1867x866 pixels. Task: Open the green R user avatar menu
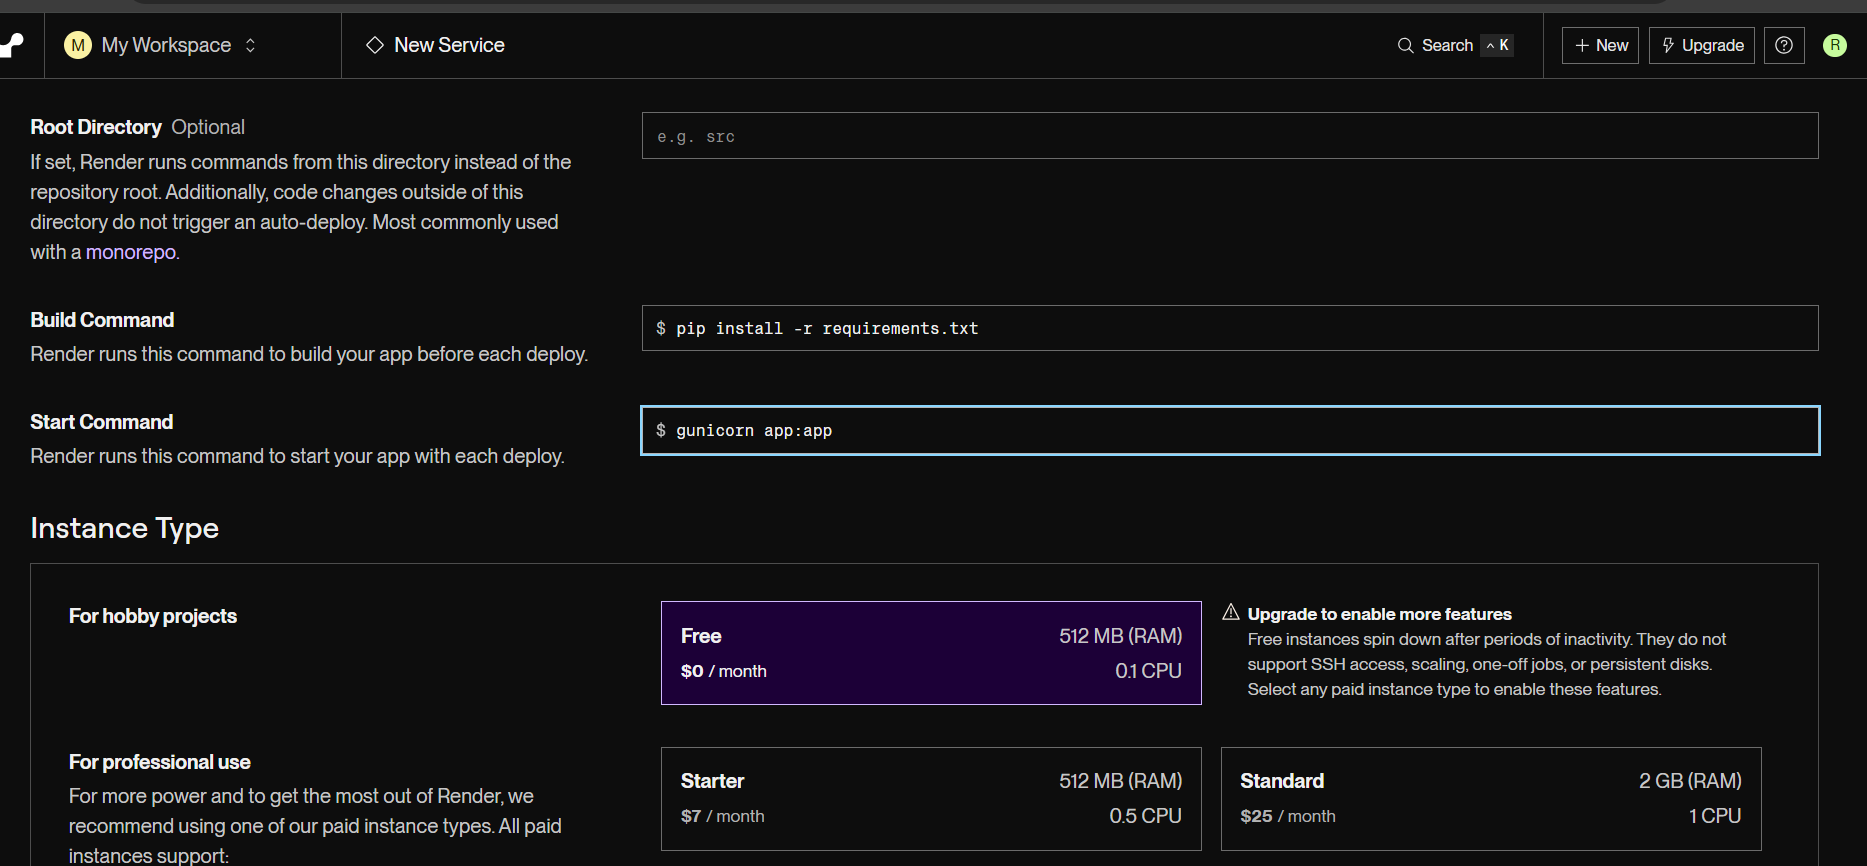click(1835, 45)
